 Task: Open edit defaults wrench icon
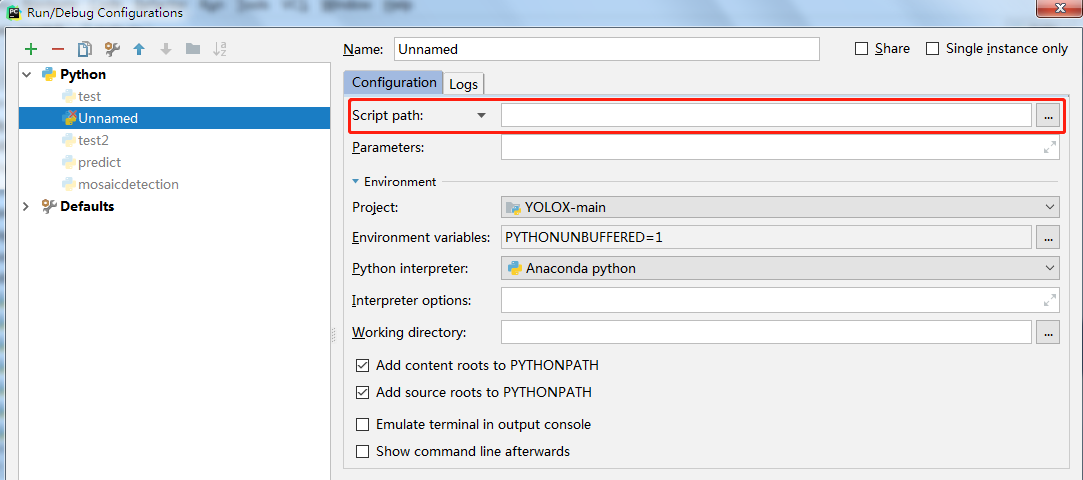112,49
